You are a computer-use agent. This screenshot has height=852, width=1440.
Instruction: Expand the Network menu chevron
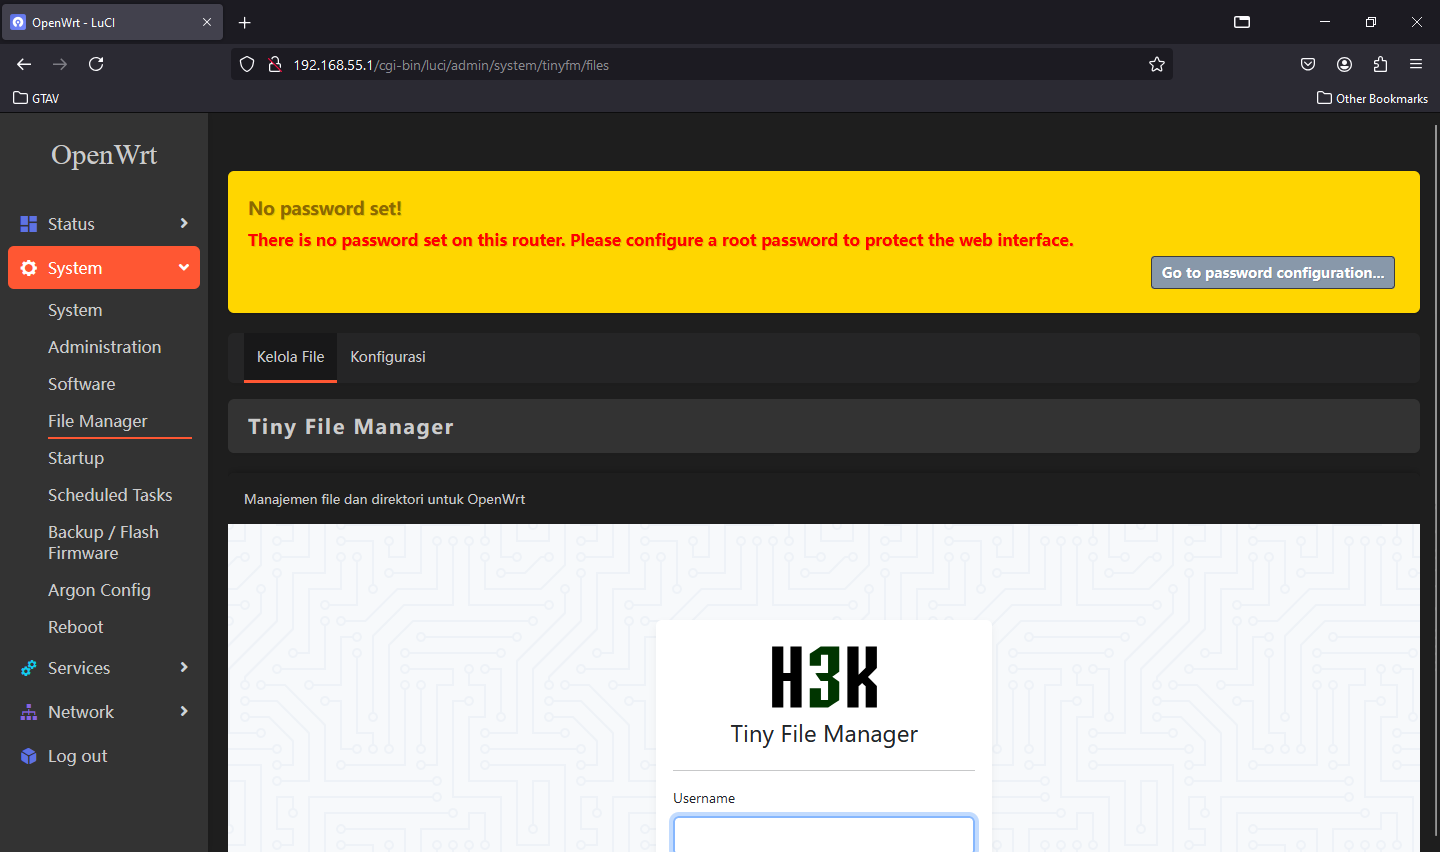coord(184,711)
